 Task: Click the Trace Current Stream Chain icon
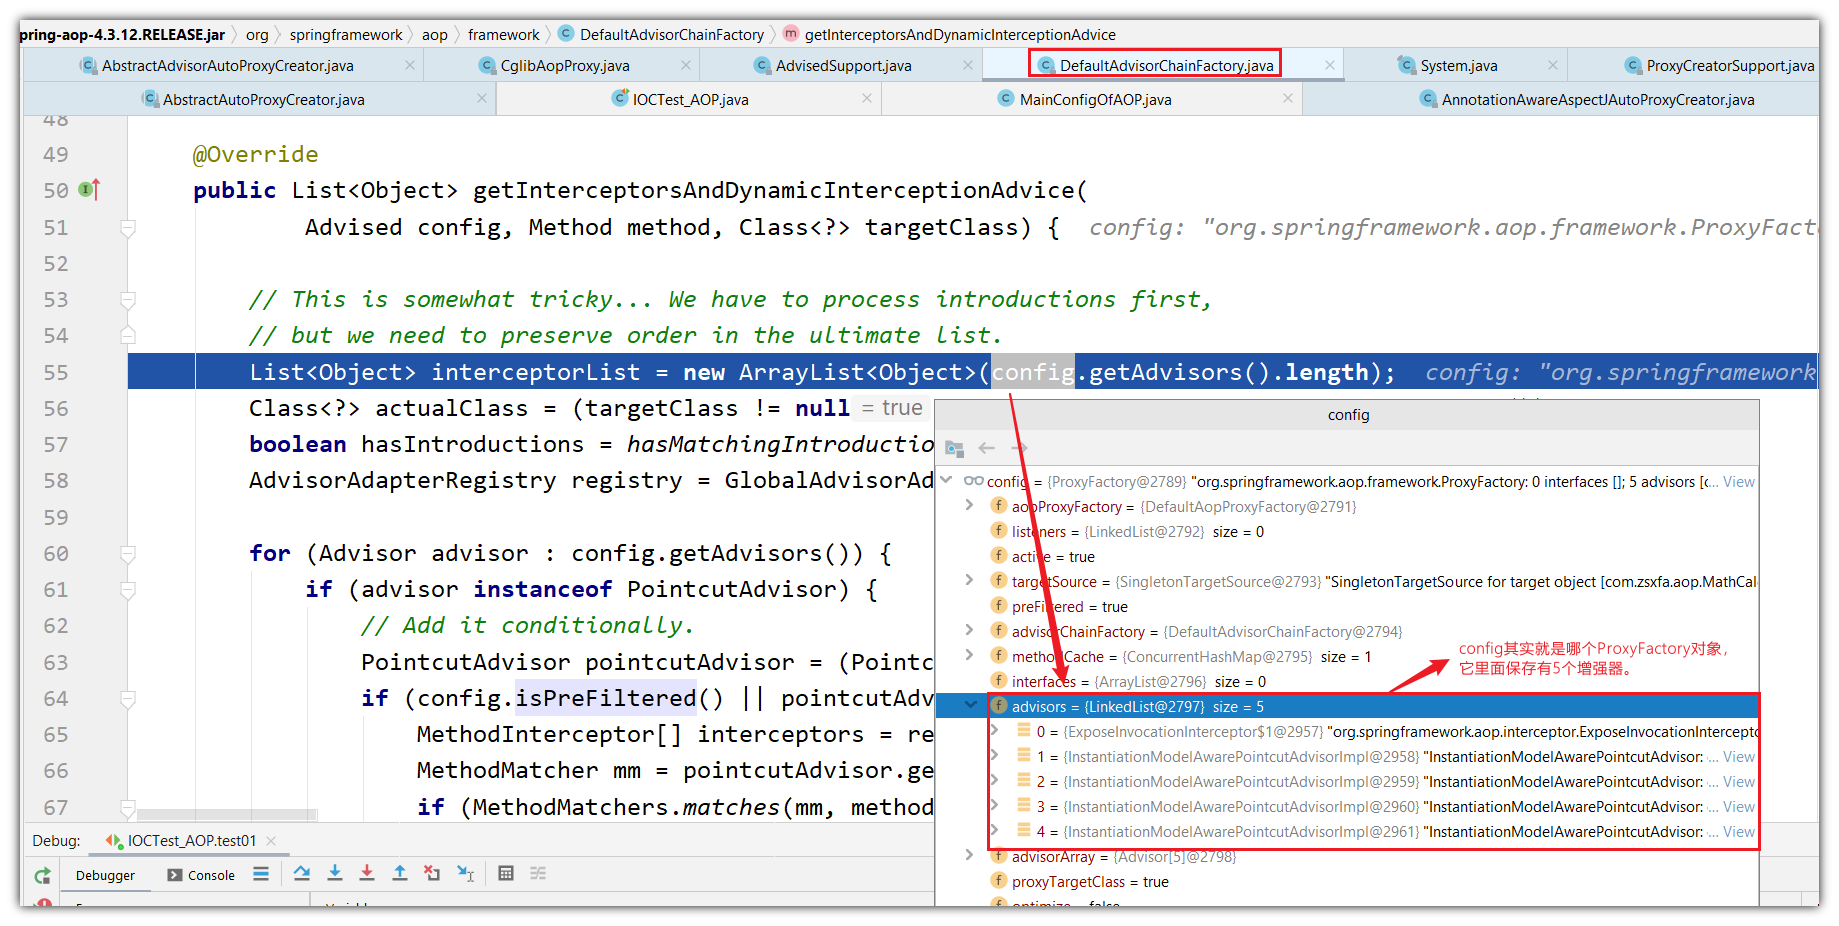click(538, 873)
